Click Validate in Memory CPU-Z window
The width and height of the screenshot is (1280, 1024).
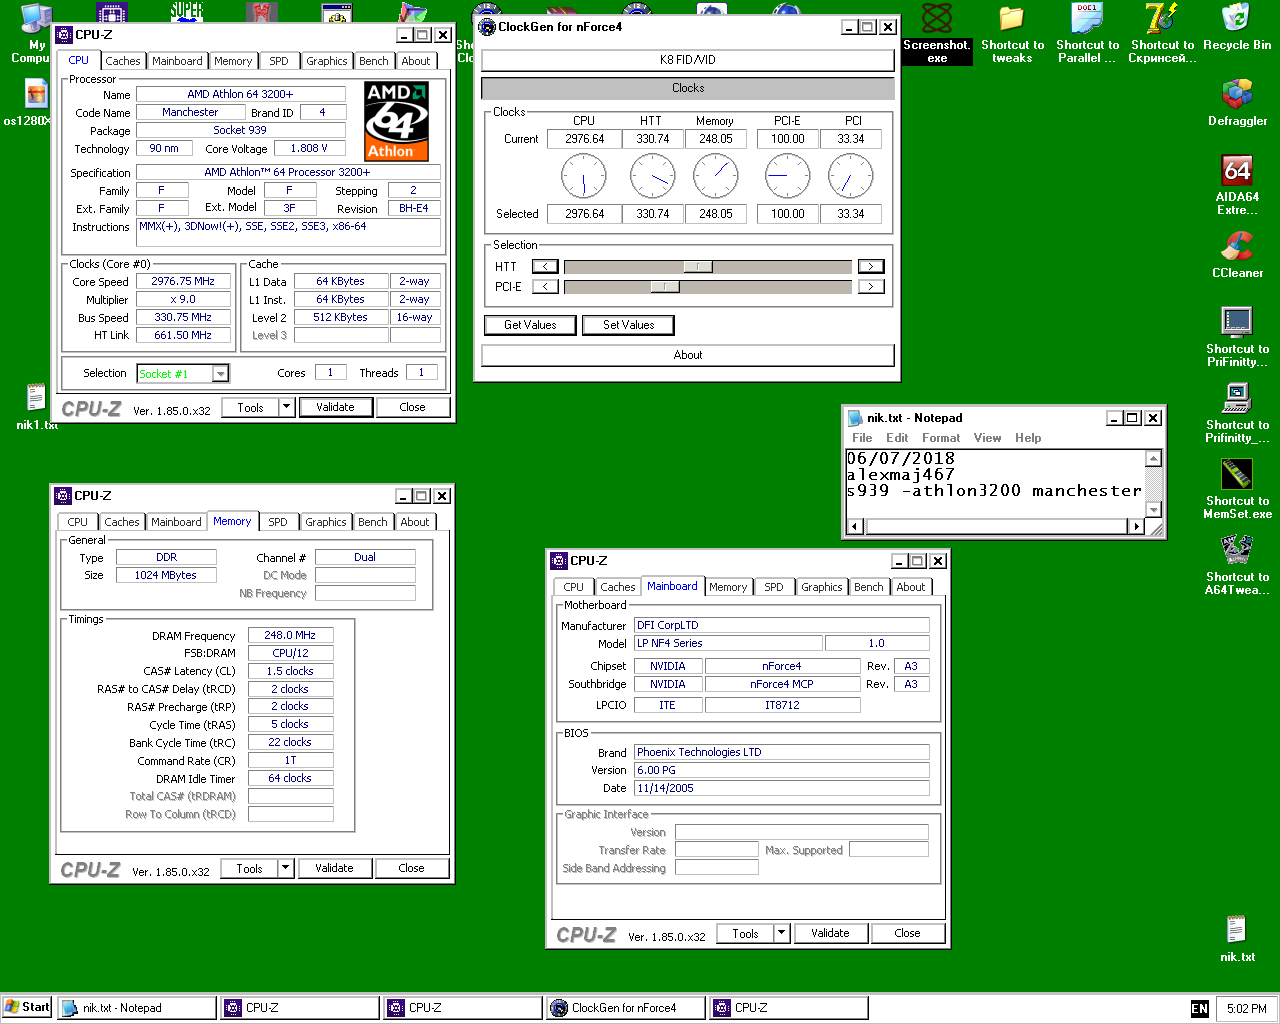(335, 868)
